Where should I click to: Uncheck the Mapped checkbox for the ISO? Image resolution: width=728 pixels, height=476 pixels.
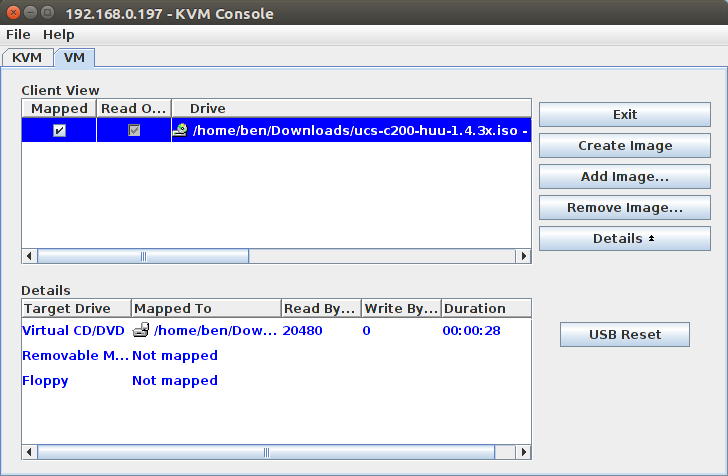[x=59, y=130]
